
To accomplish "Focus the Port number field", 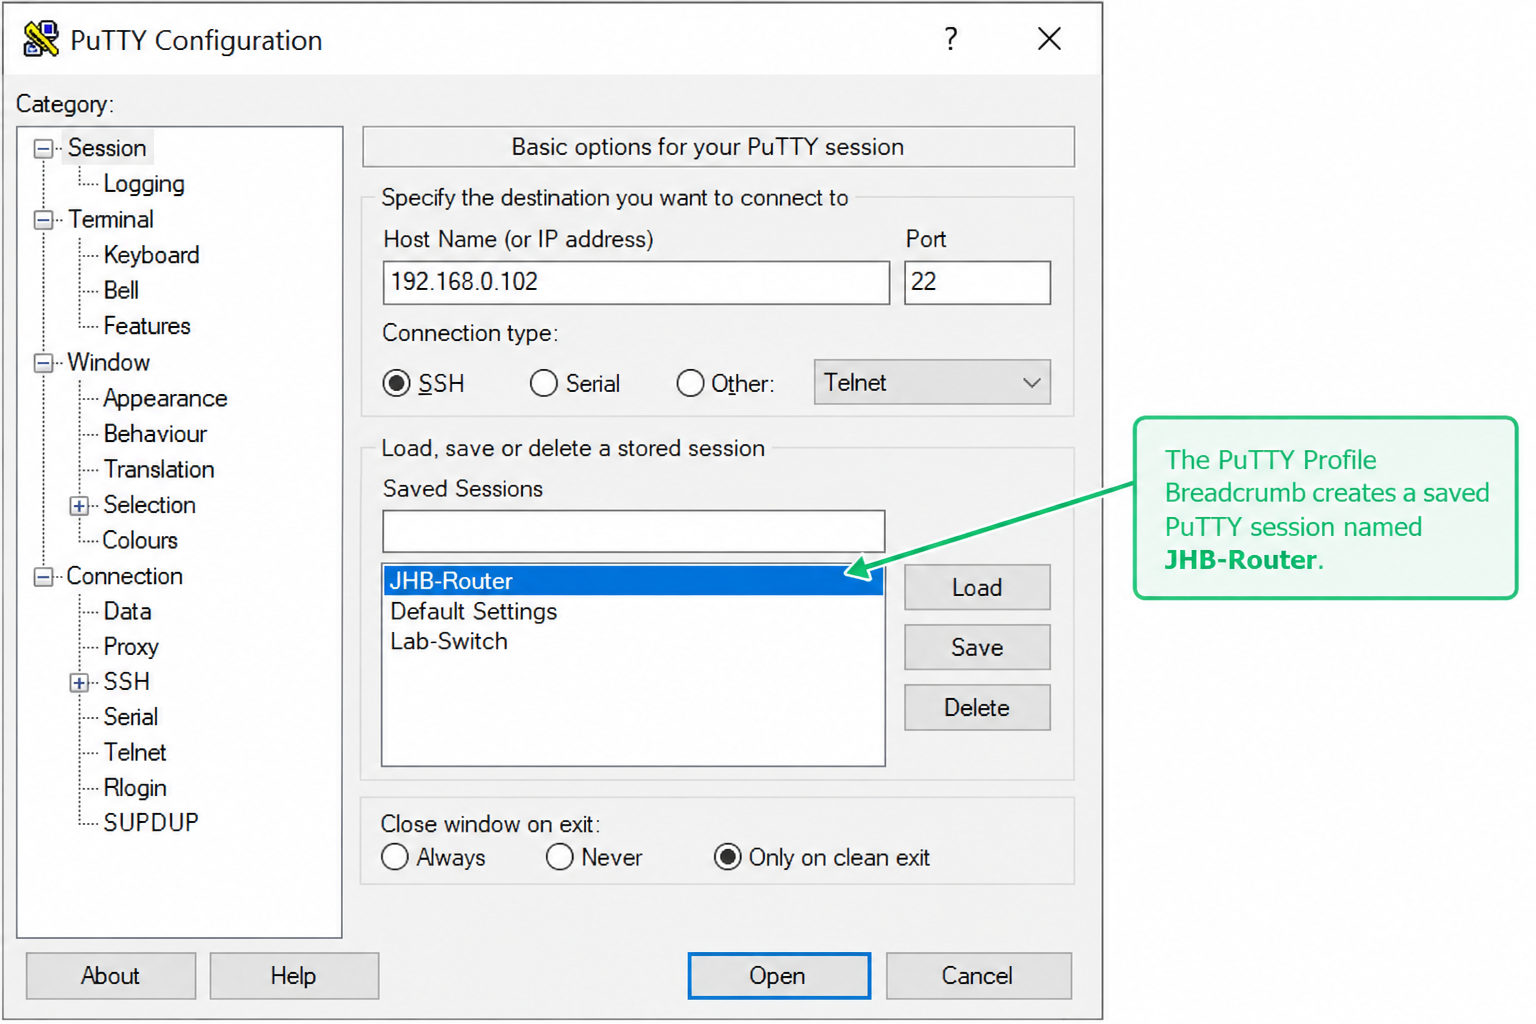I will coord(977,282).
